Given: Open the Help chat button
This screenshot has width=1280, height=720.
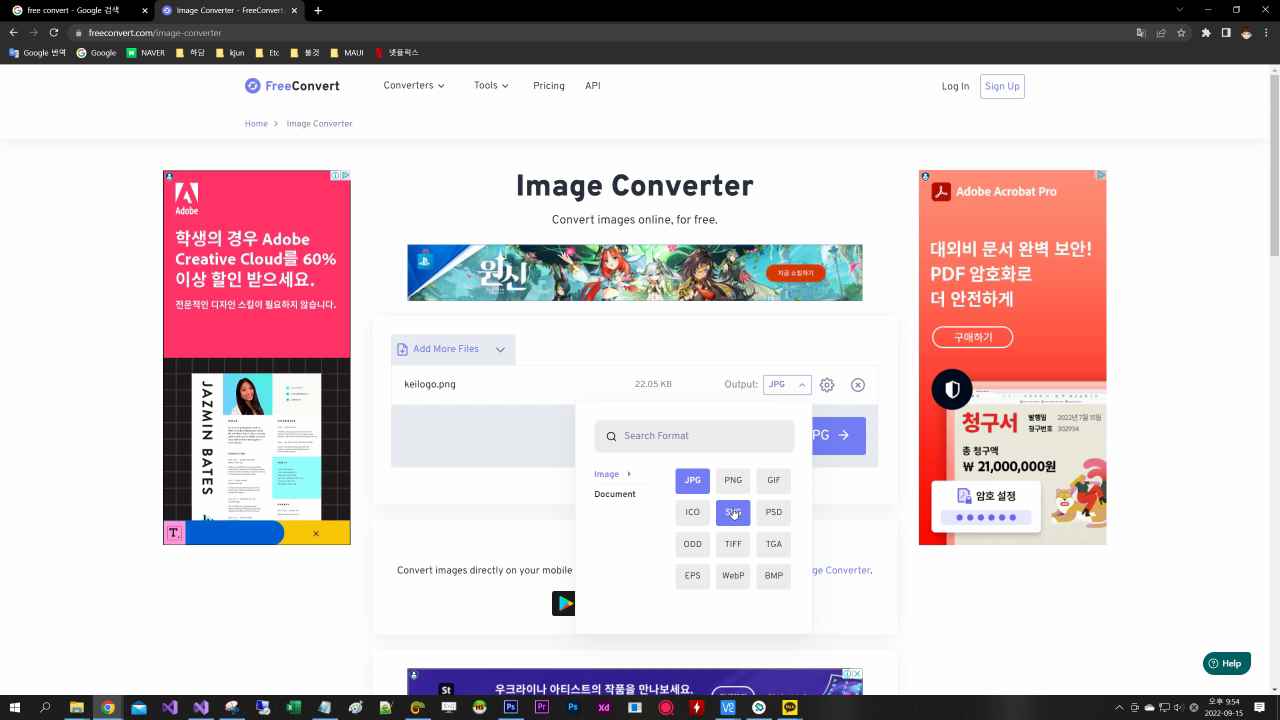Looking at the screenshot, I should point(1226,663).
